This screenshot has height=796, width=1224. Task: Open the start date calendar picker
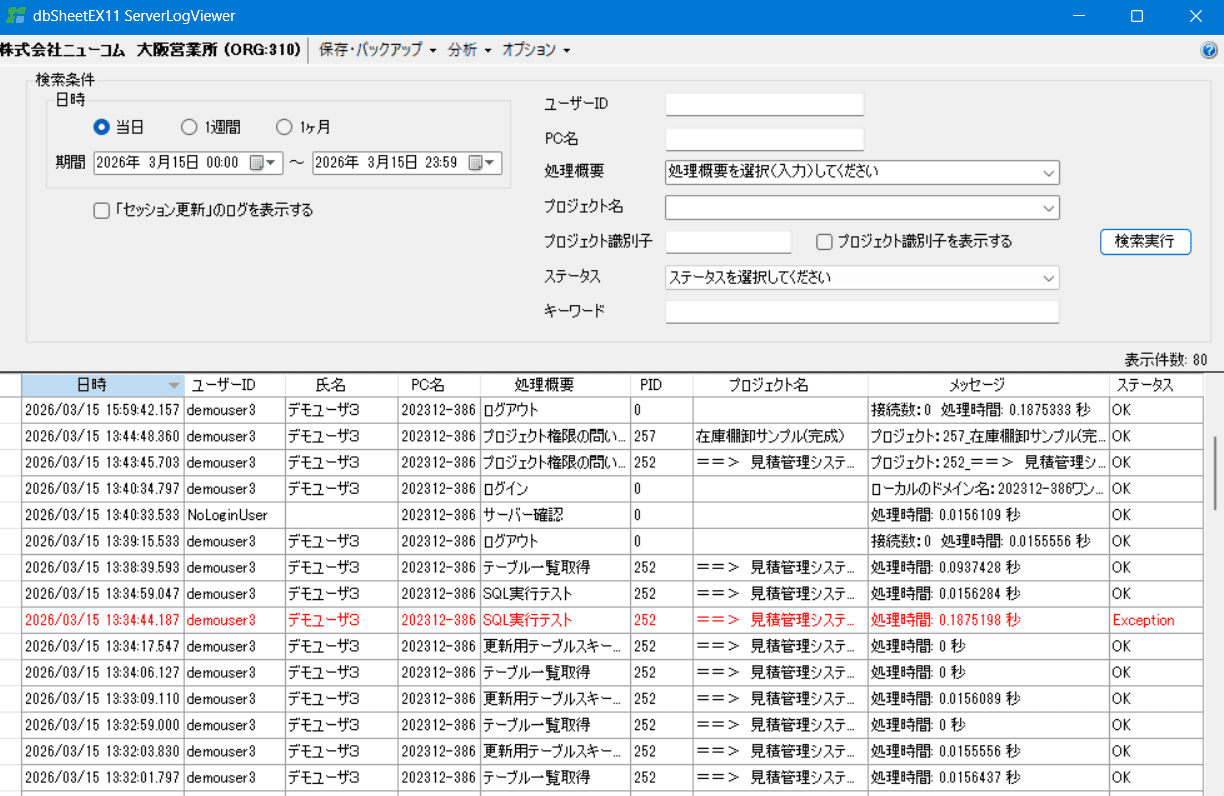click(257, 163)
